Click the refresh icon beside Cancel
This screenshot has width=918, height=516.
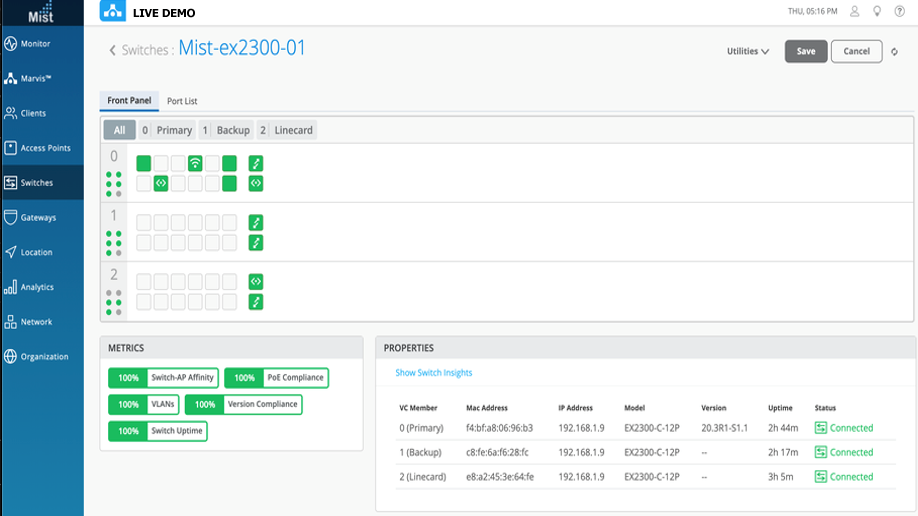pyautogui.click(x=895, y=52)
